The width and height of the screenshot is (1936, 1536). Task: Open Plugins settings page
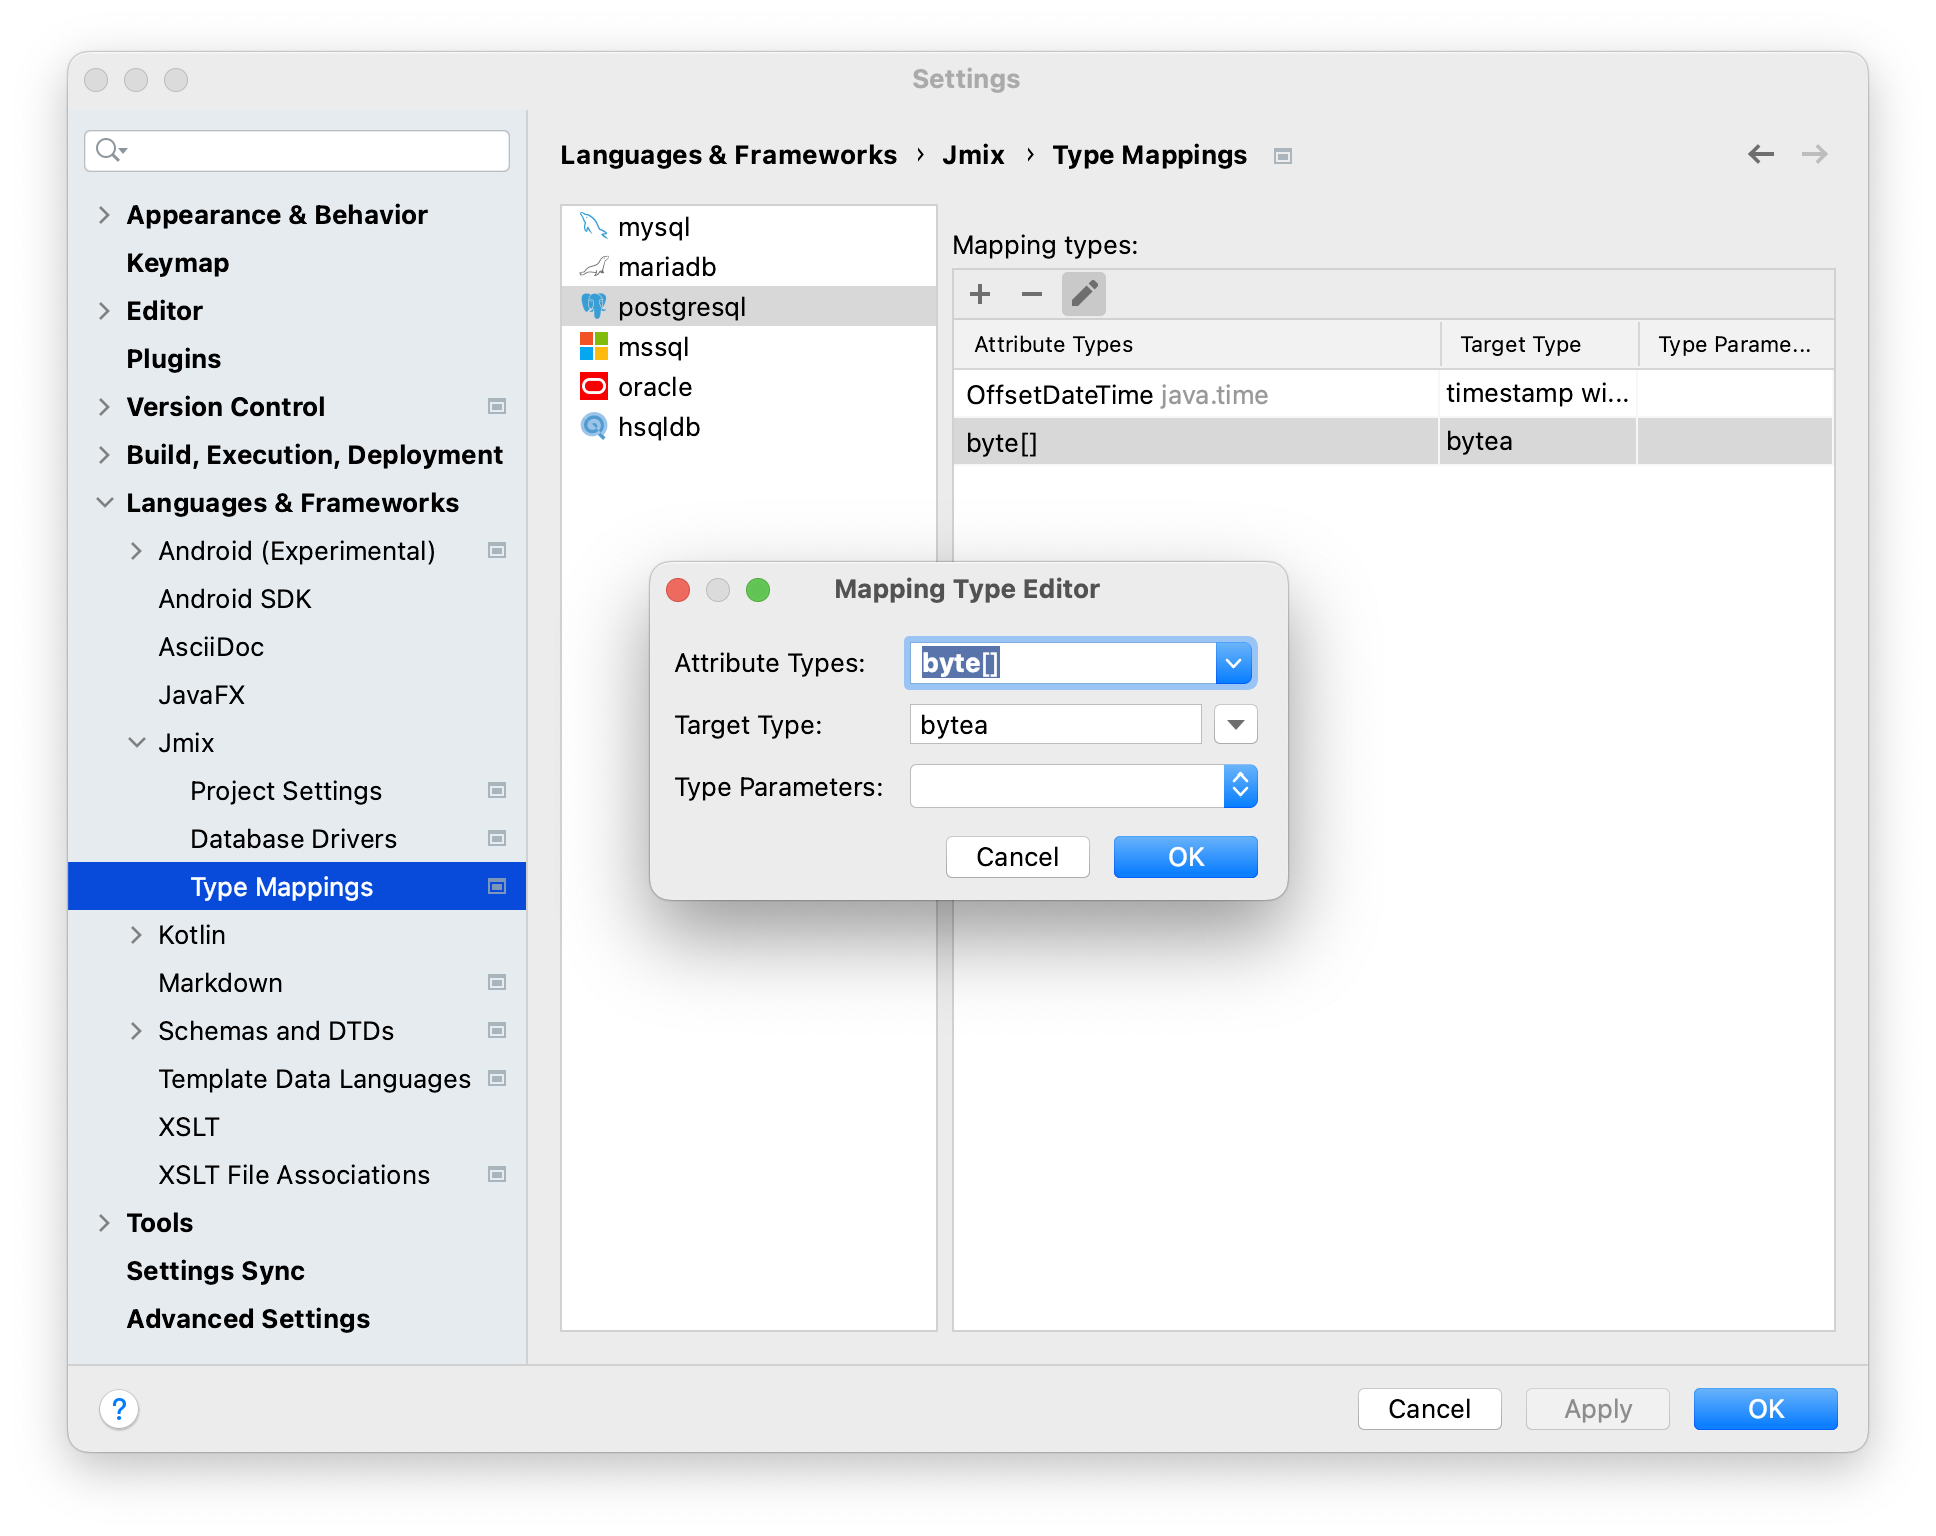pyautogui.click(x=174, y=359)
